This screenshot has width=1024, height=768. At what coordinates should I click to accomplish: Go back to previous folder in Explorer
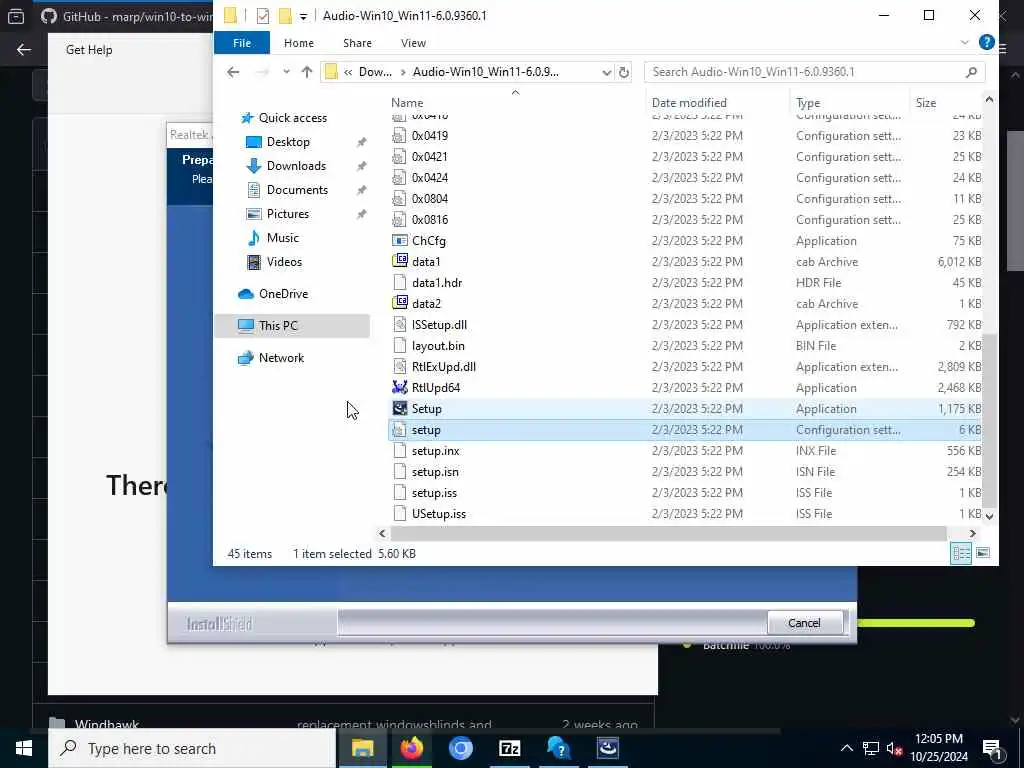(233, 72)
